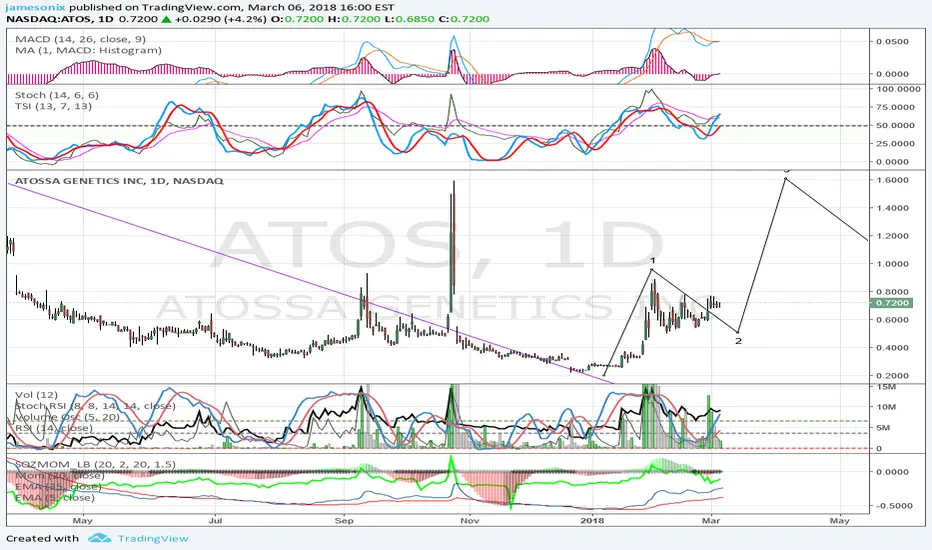Select the Vol (12) indicator label
Screen dimensions: 932x550
click(x=36, y=395)
